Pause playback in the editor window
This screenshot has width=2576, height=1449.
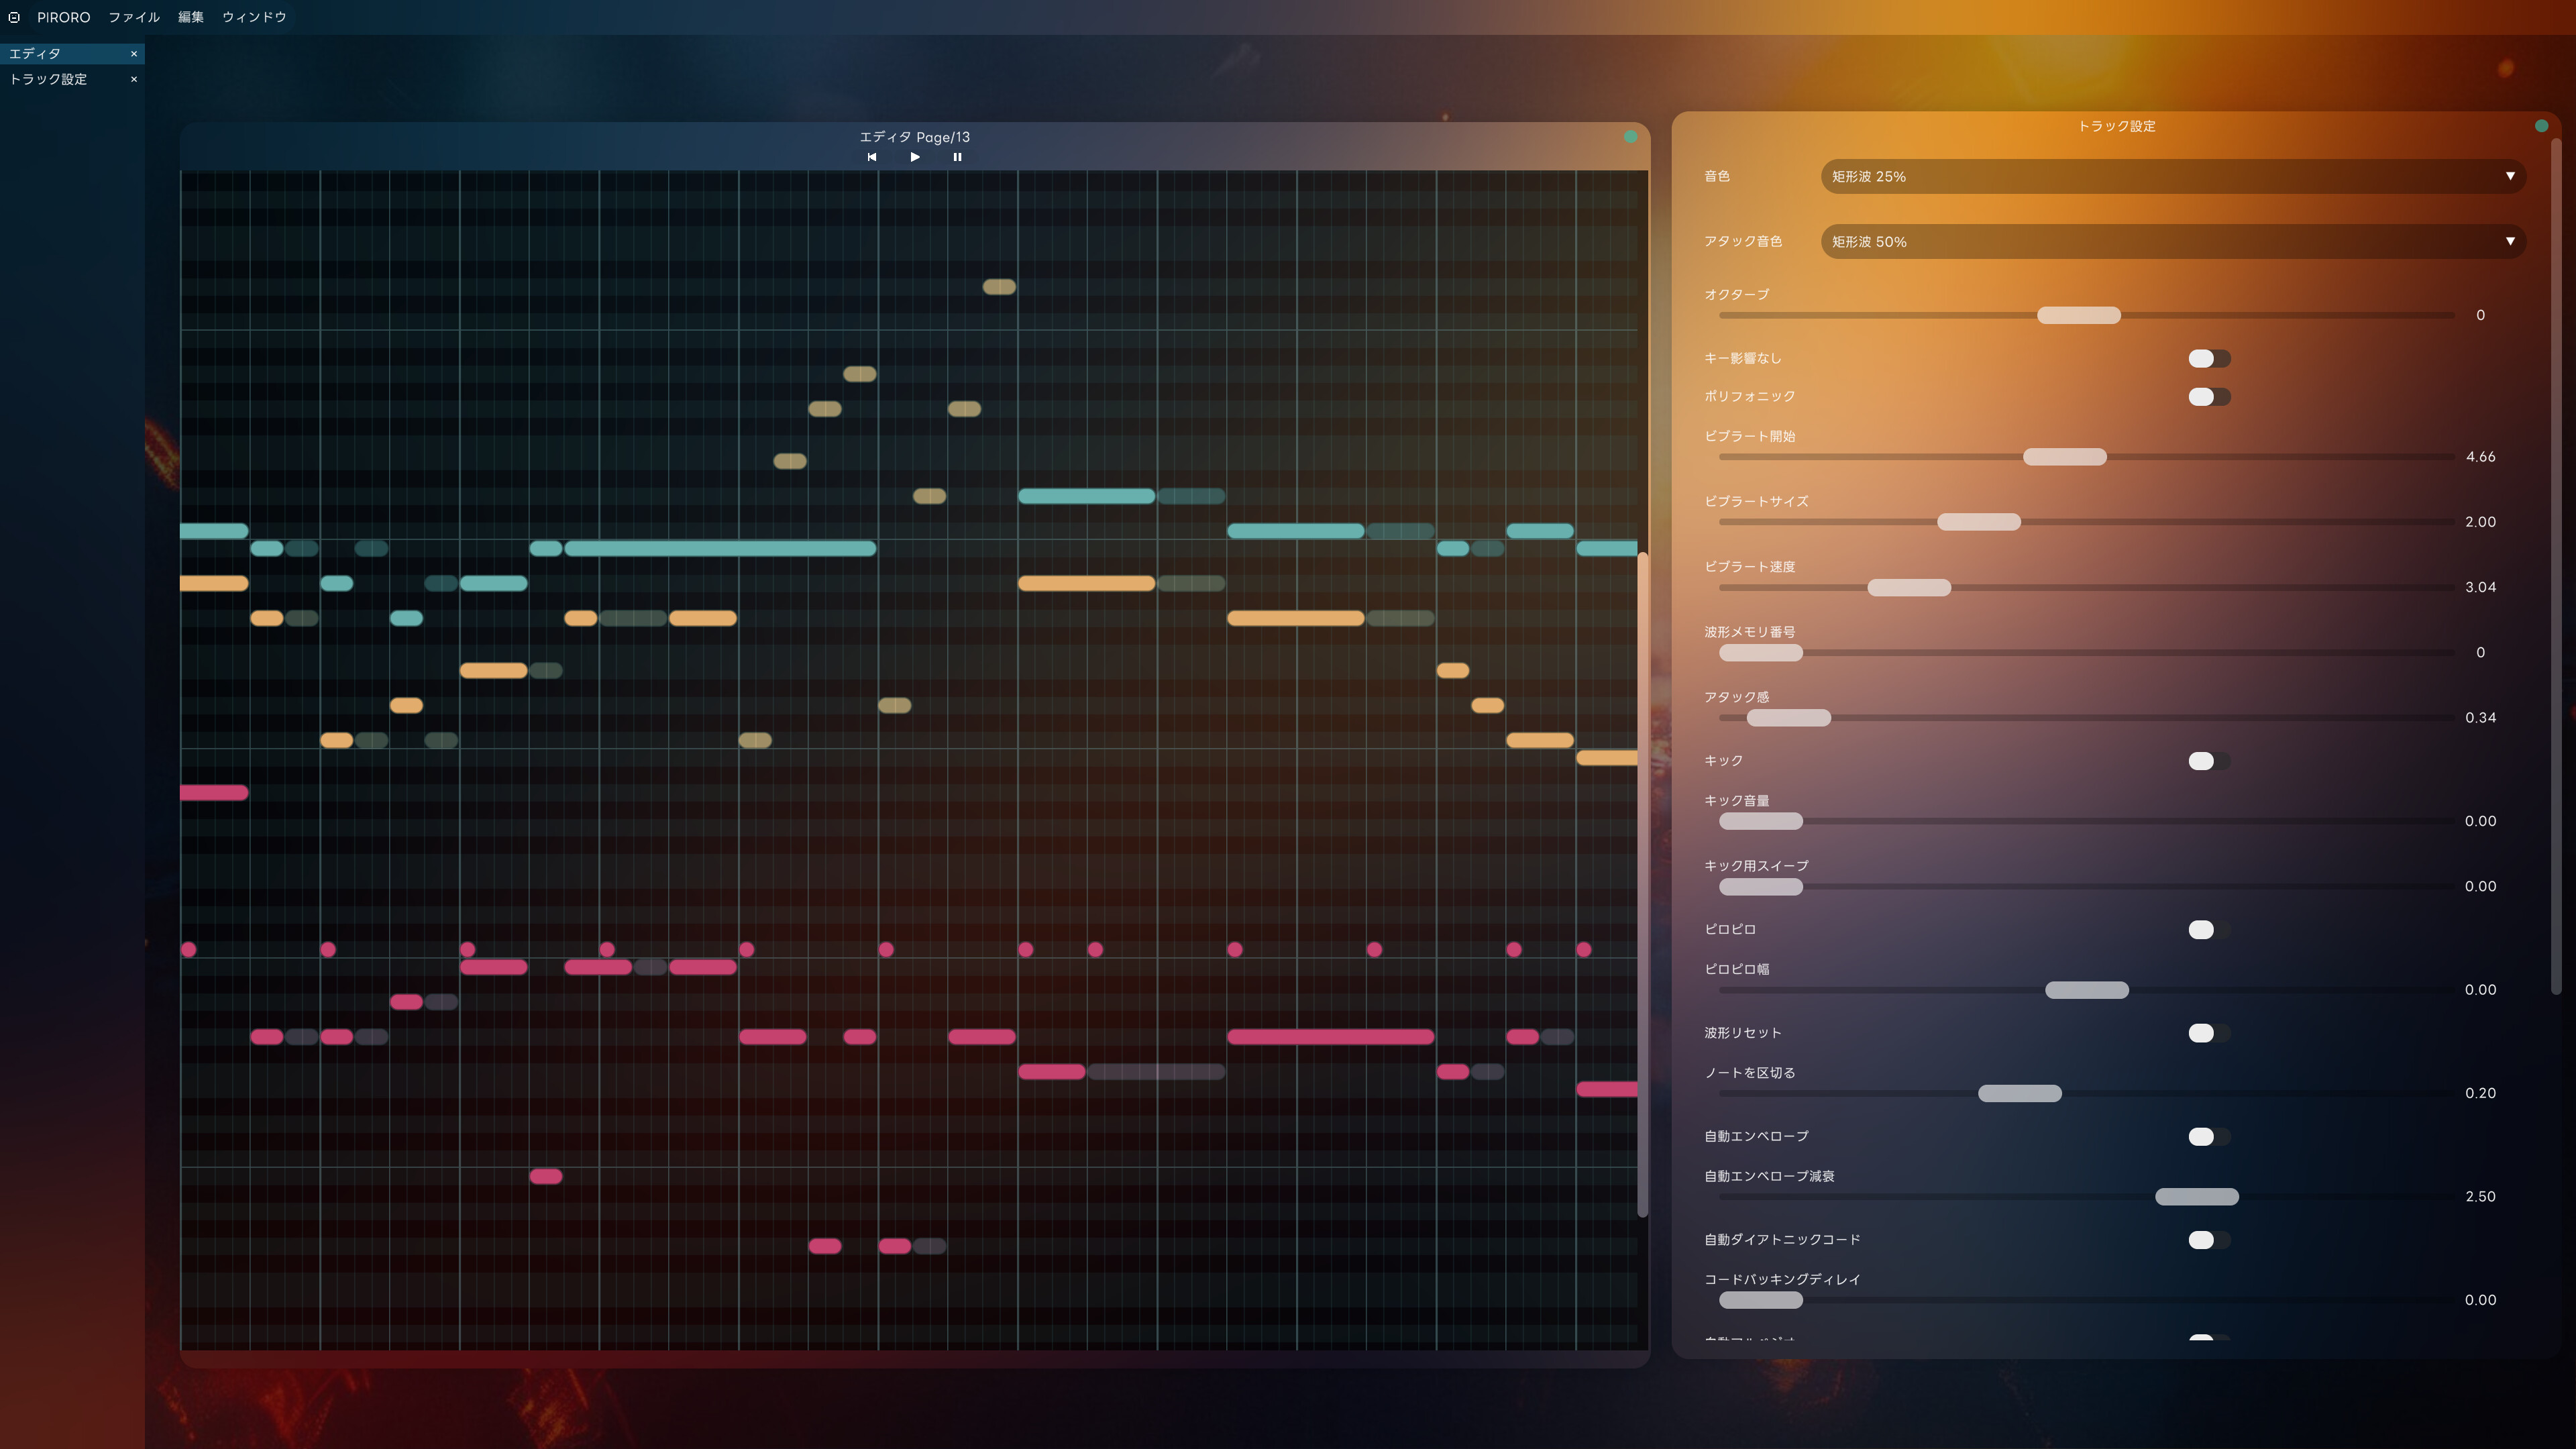(957, 157)
